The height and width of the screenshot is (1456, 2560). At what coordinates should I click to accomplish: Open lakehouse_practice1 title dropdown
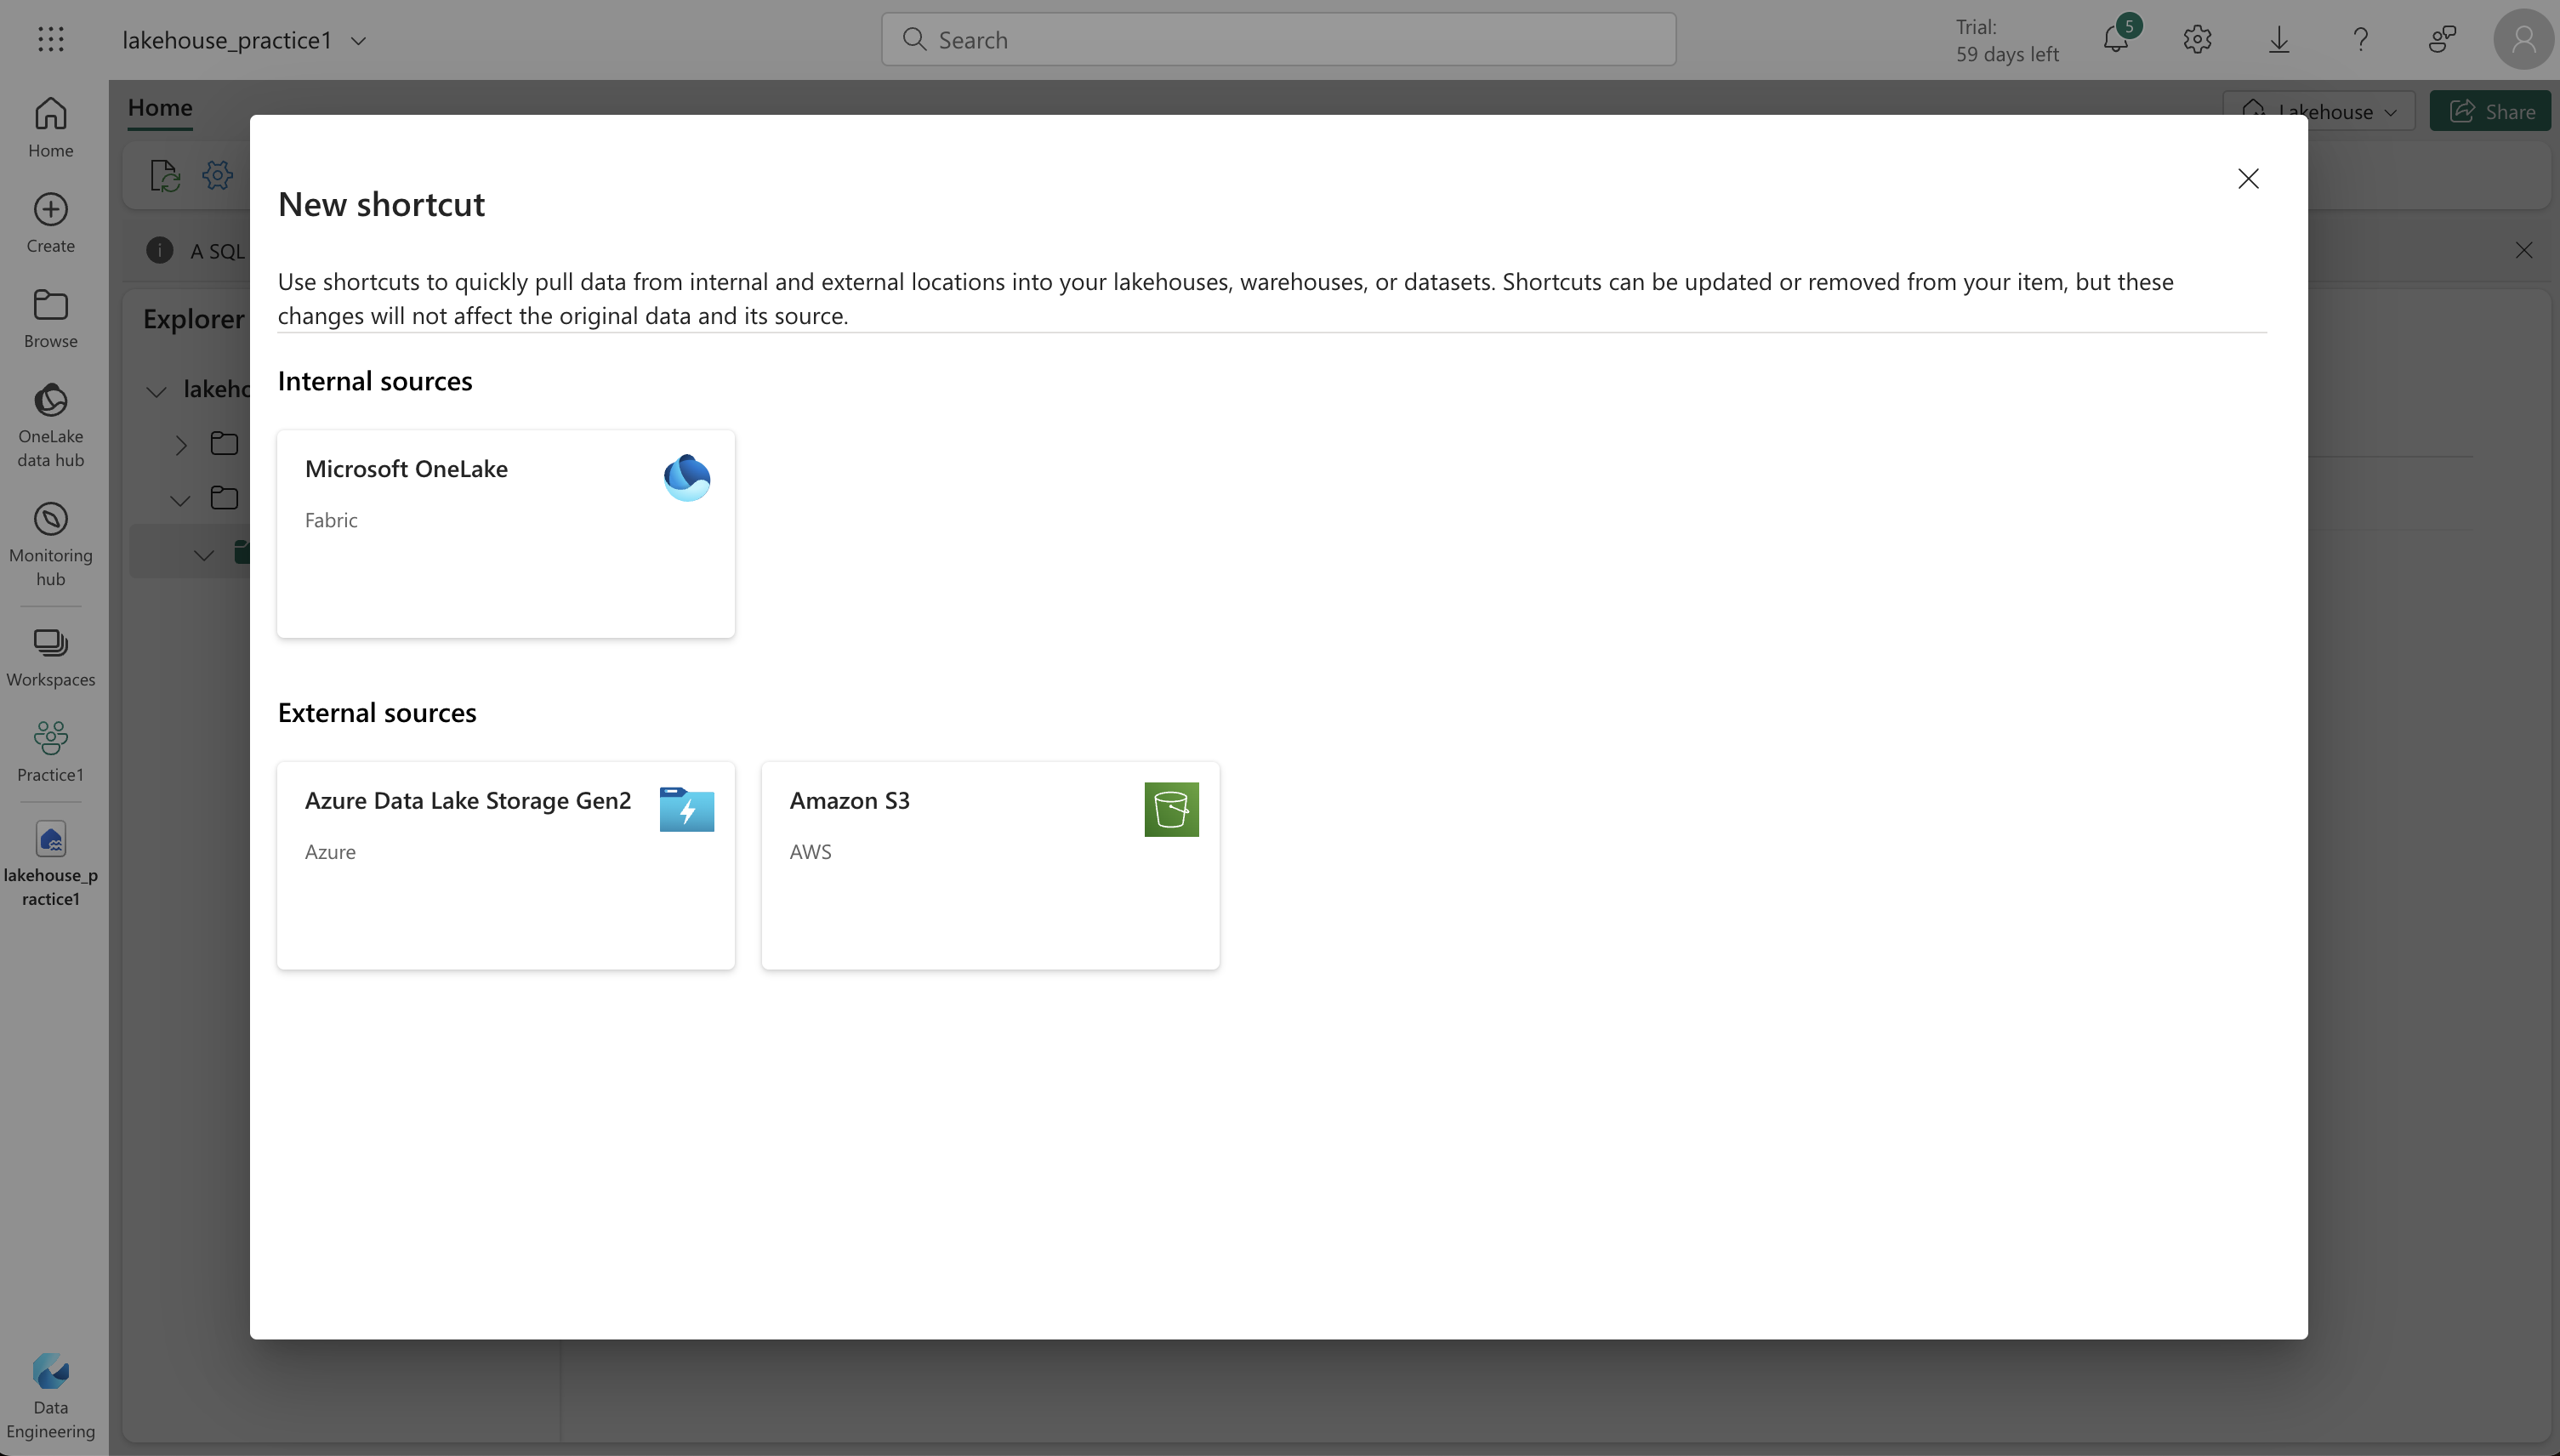pos(358,40)
